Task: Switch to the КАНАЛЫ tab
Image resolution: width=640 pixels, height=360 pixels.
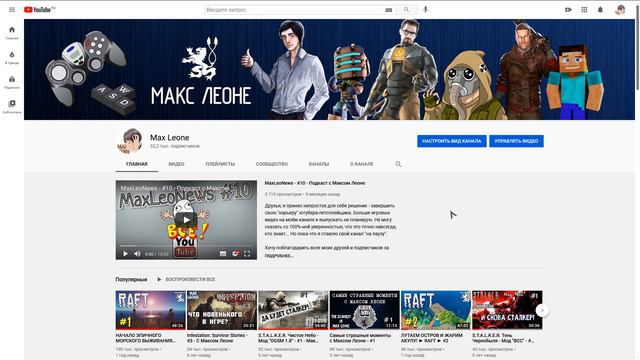Action: pyautogui.click(x=319, y=164)
